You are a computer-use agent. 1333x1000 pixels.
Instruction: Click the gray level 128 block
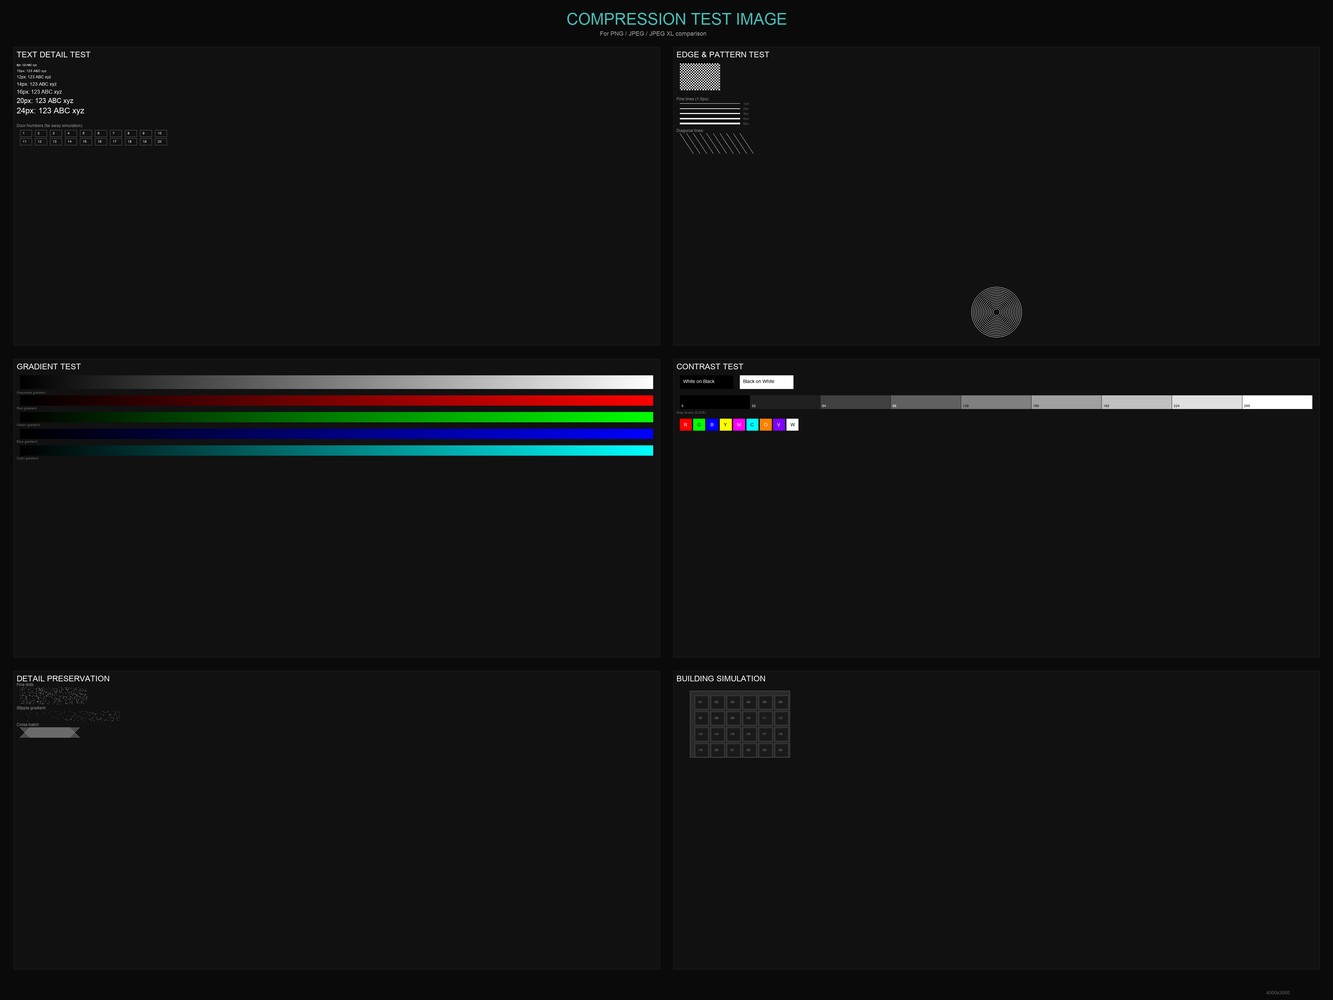(996, 402)
